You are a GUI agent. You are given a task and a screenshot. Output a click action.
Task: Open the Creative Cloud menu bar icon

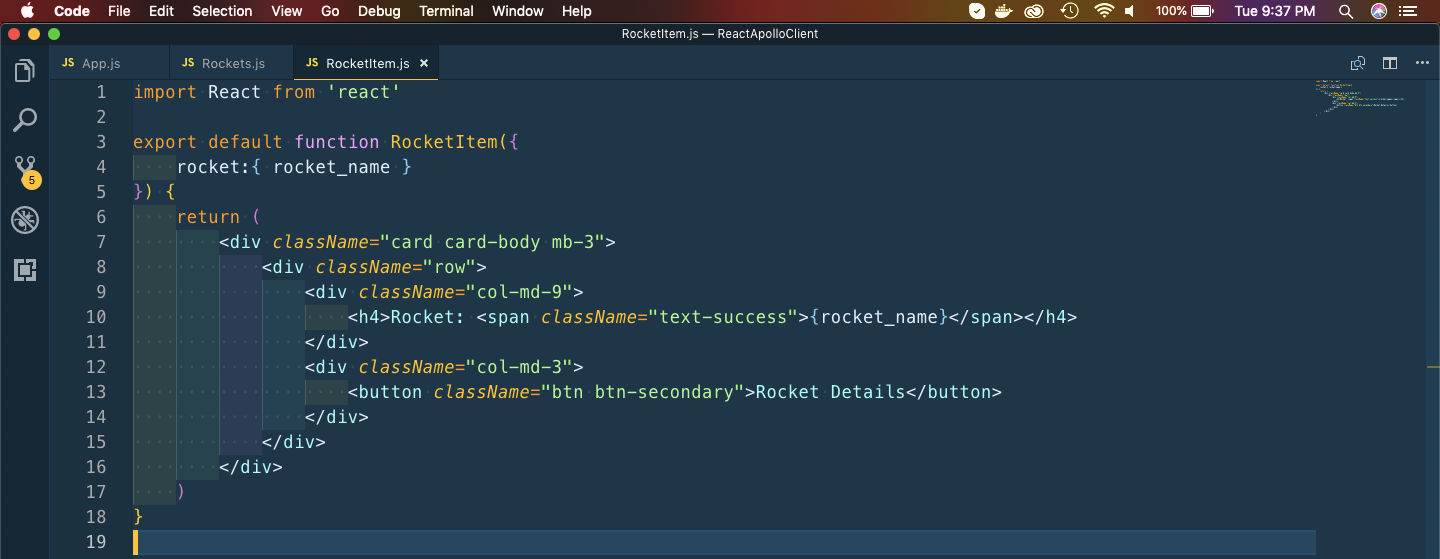(x=1036, y=11)
